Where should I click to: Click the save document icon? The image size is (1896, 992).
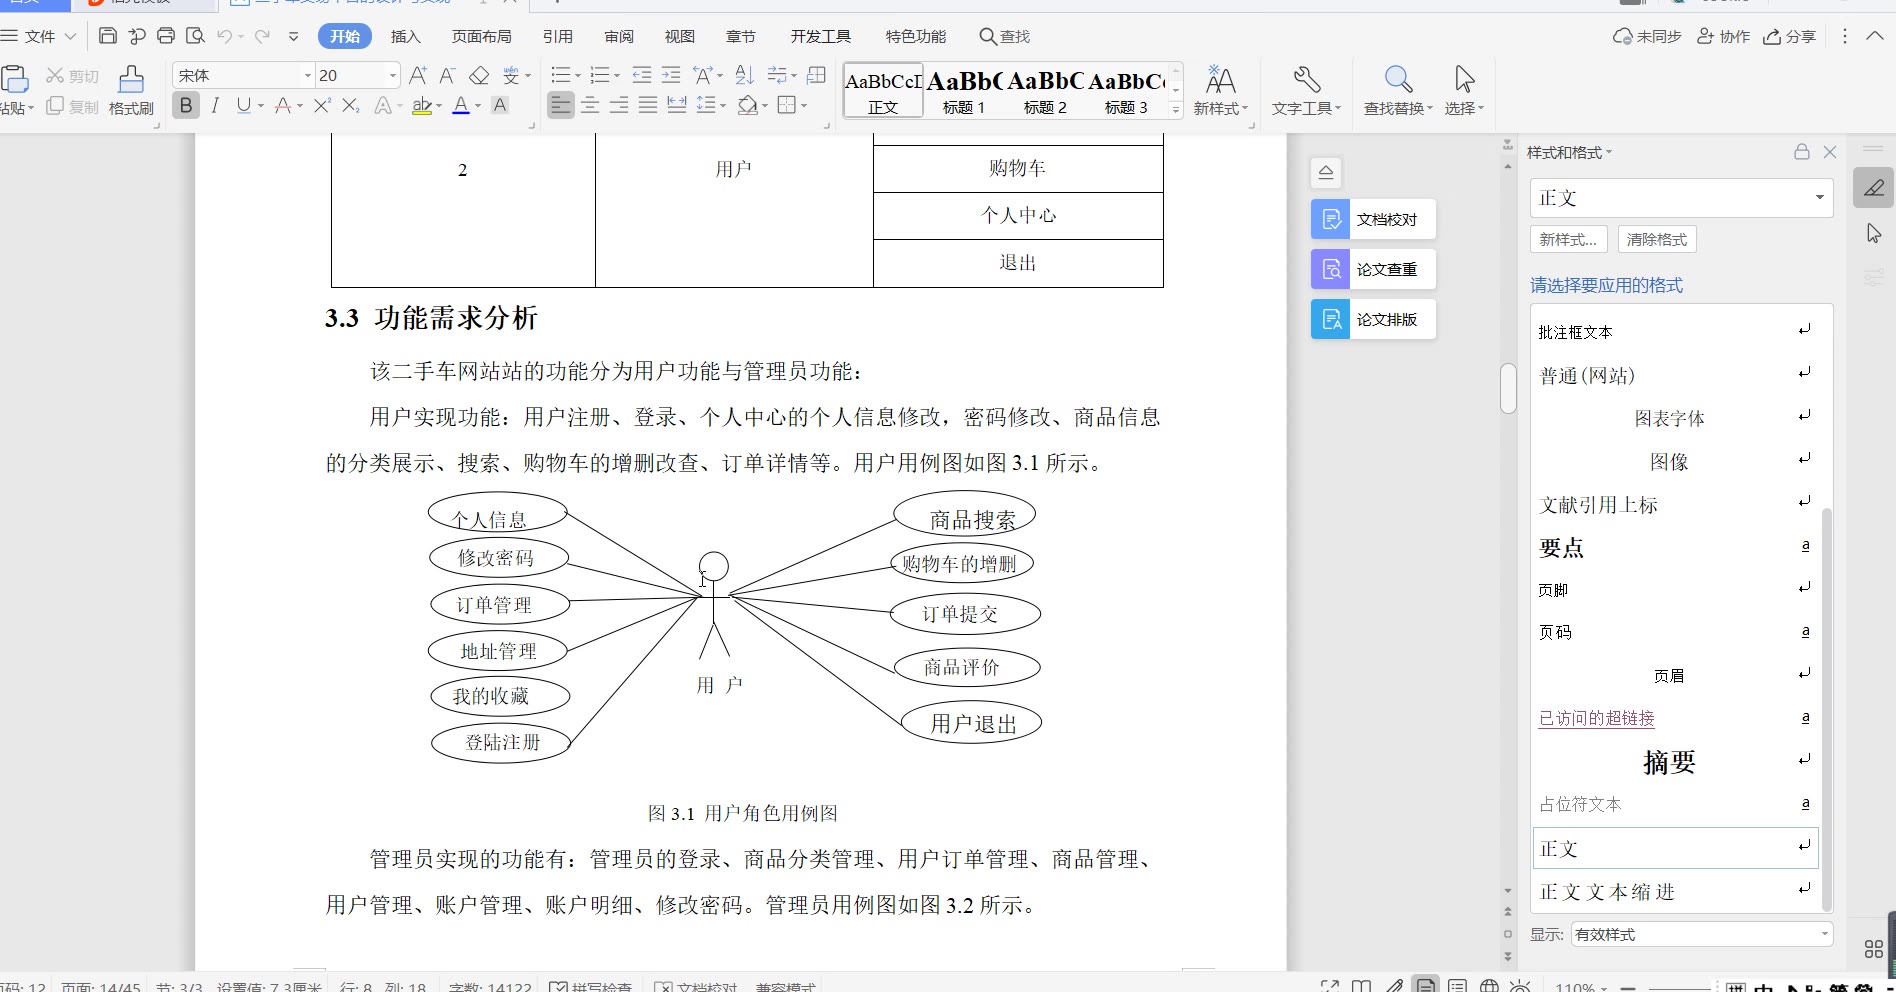coord(108,36)
